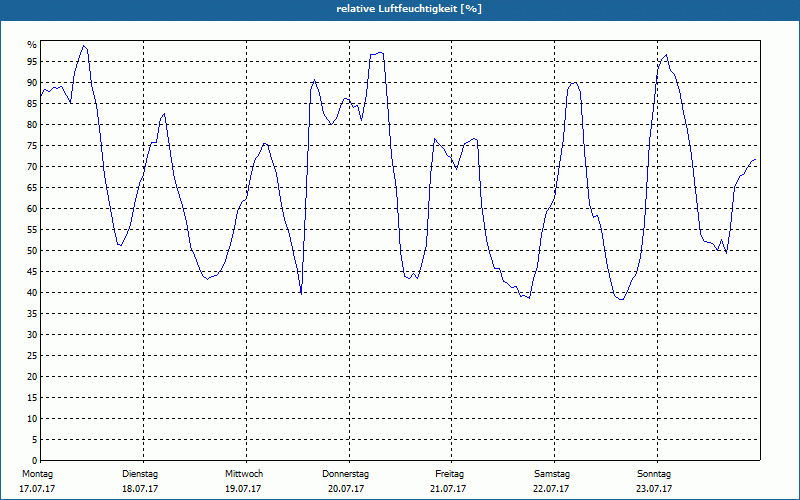800x500 pixels.
Task: Click the y-axis value 65
Action: 32,188
